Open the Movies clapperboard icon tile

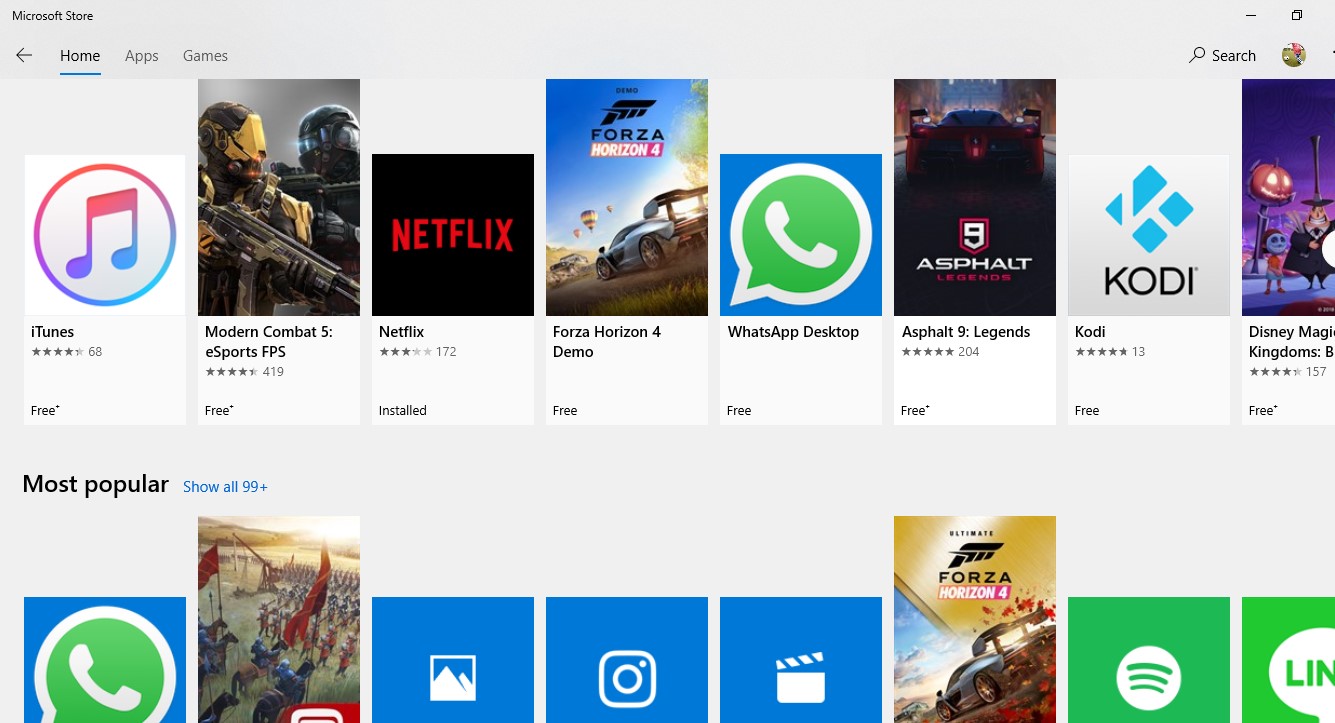(801, 660)
